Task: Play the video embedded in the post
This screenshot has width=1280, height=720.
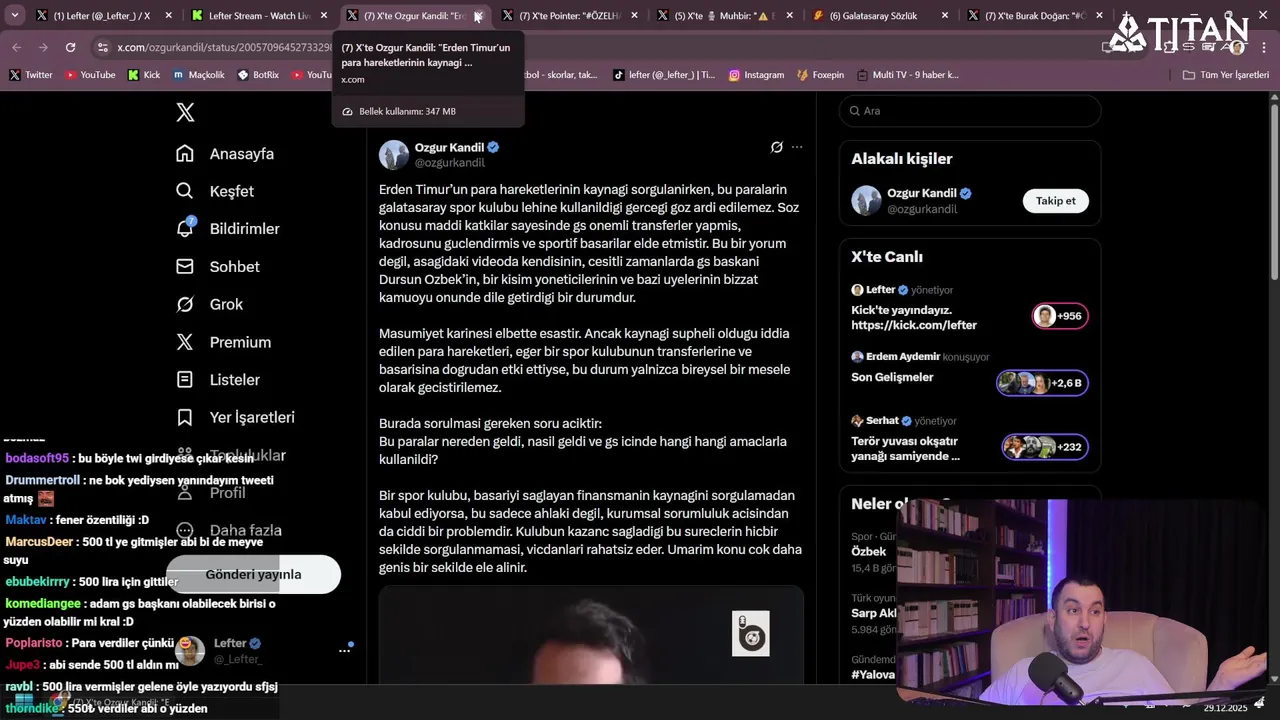Action: (x=591, y=635)
